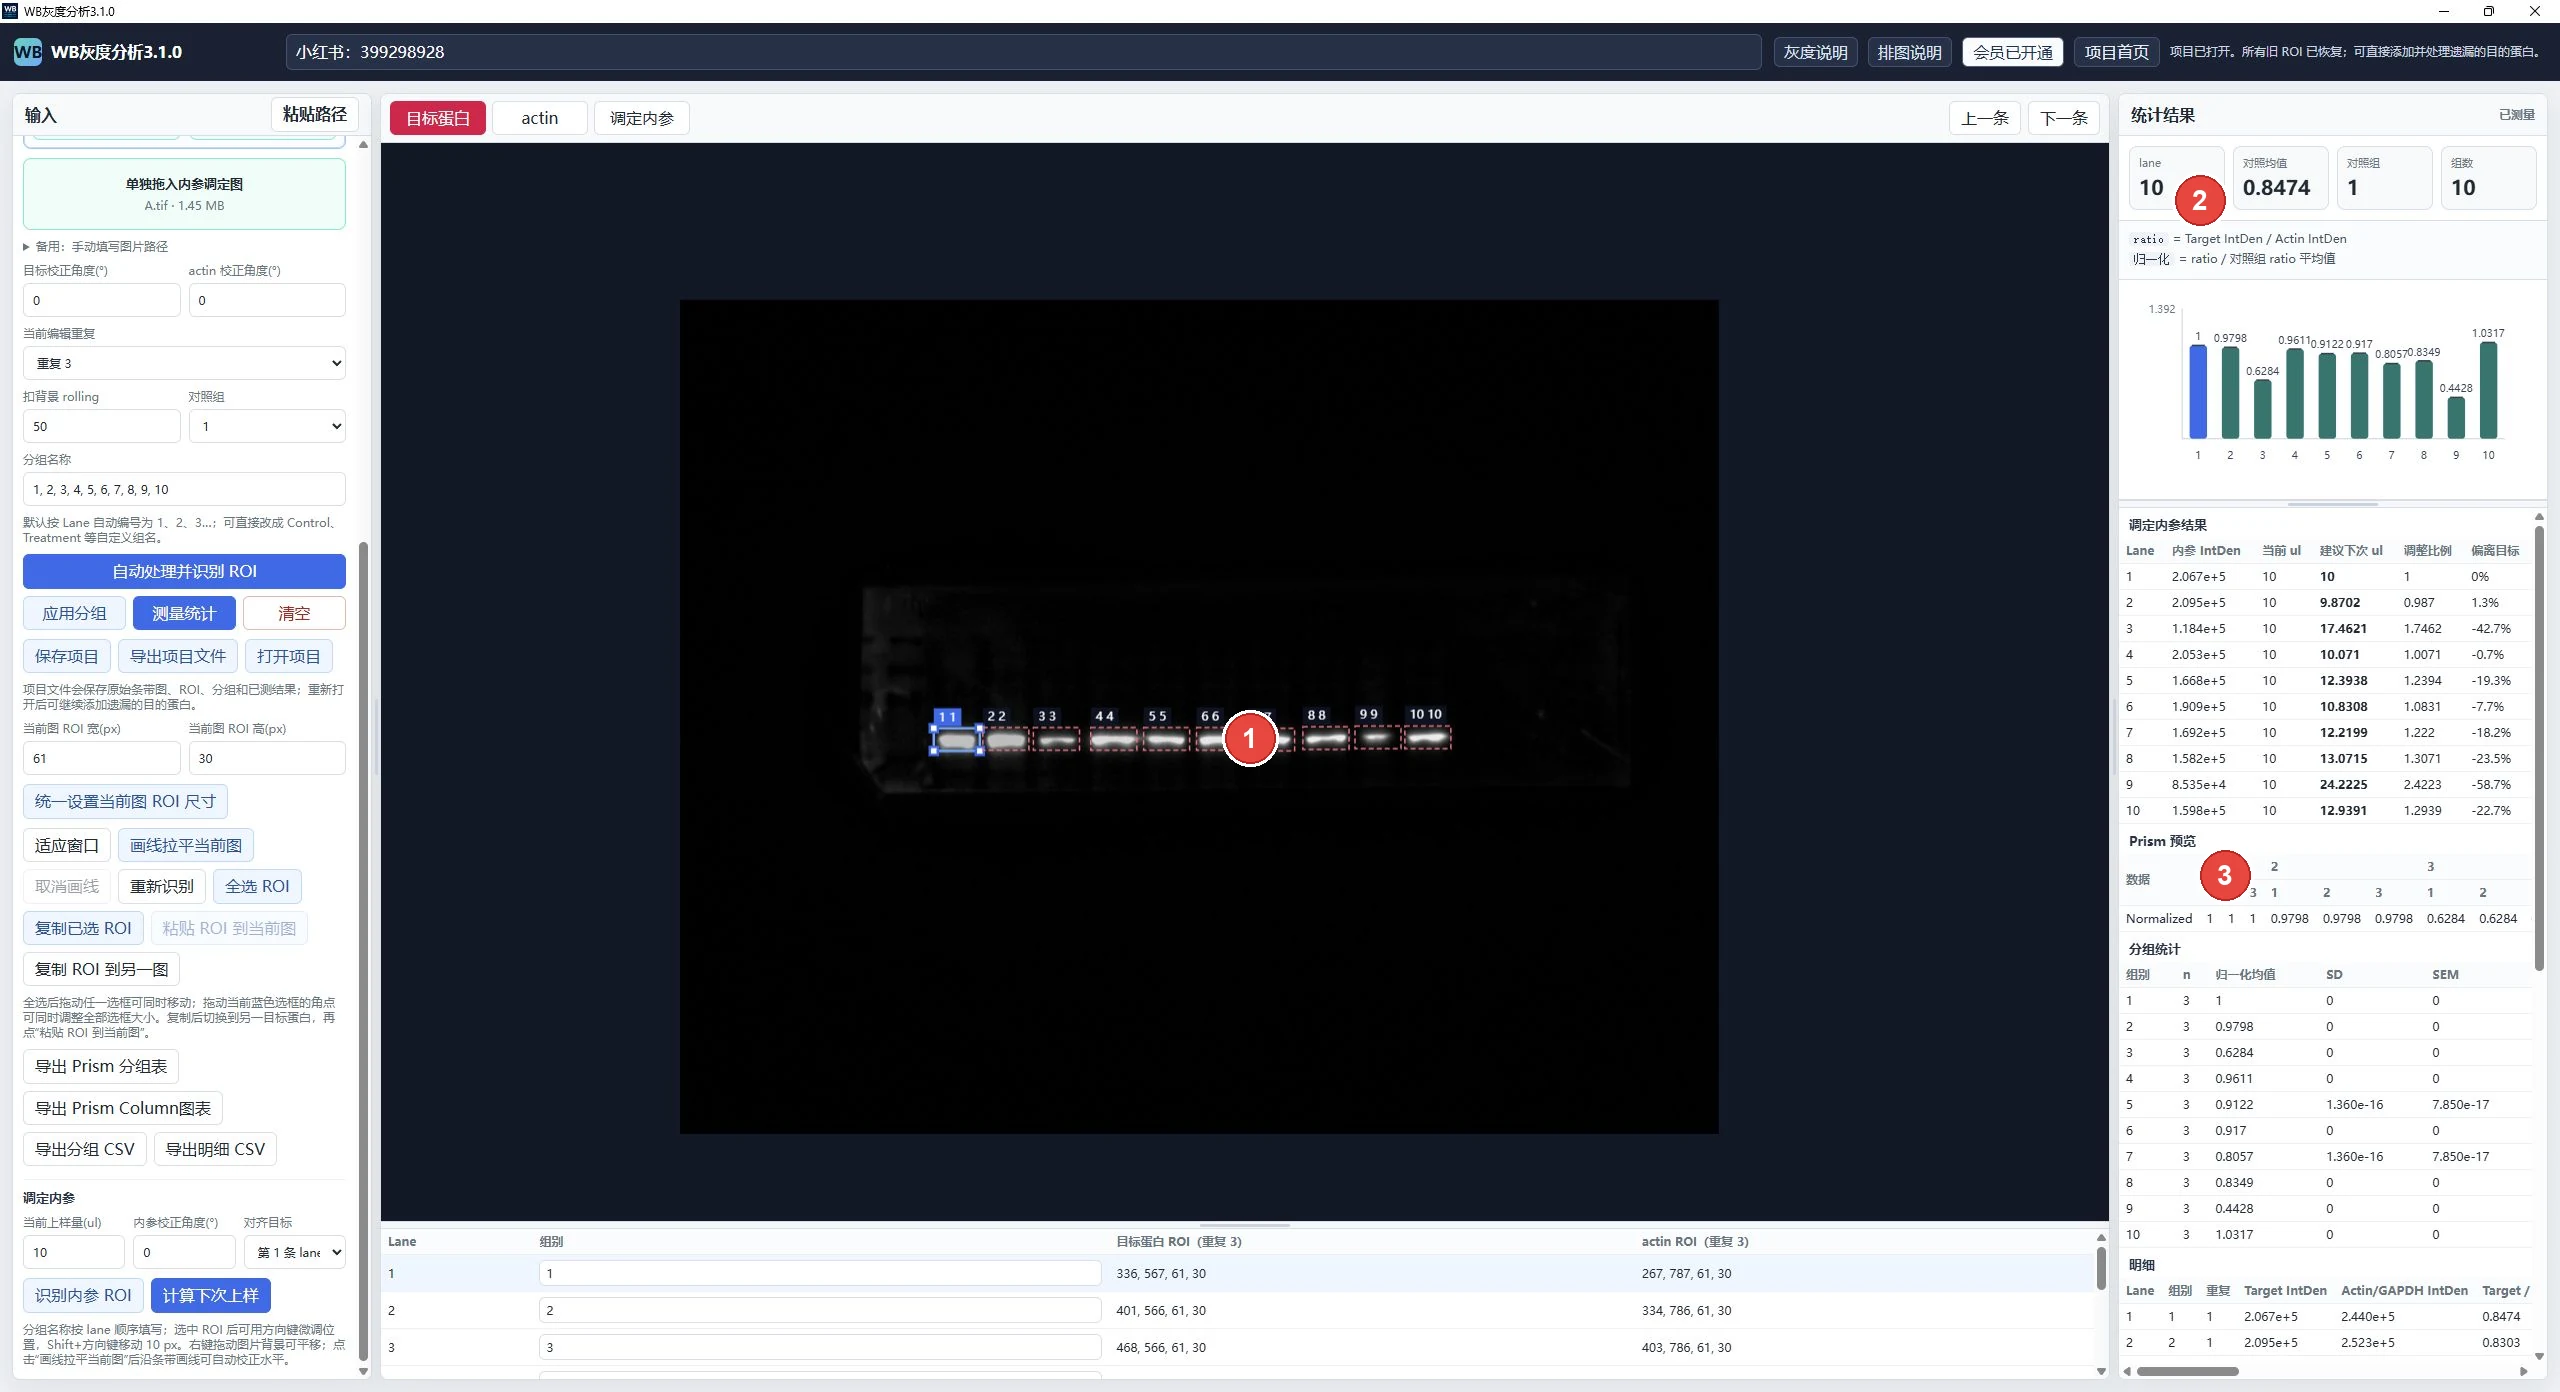Go to 上一条 band image
The height and width of the screenshot is (1392, 2560).
[x=1985, y=118]
